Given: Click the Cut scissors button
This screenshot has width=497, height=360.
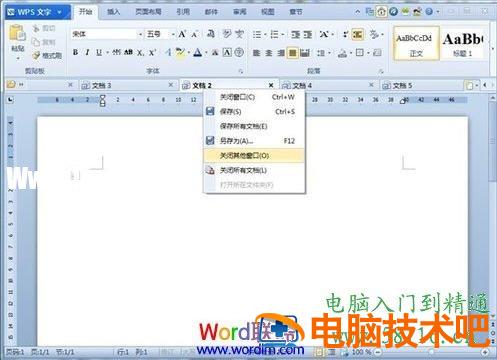Looking at the screenshot, I should (x=44, y=29).
